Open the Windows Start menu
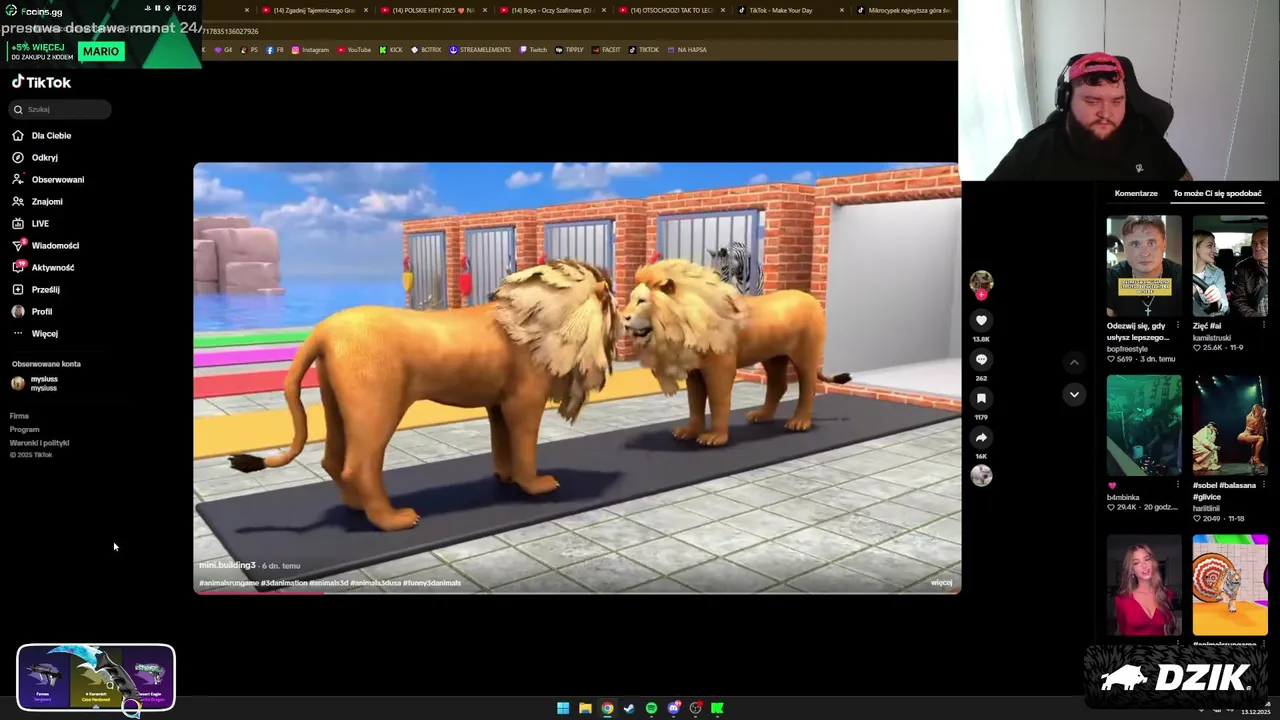 (x=563, y=708)
